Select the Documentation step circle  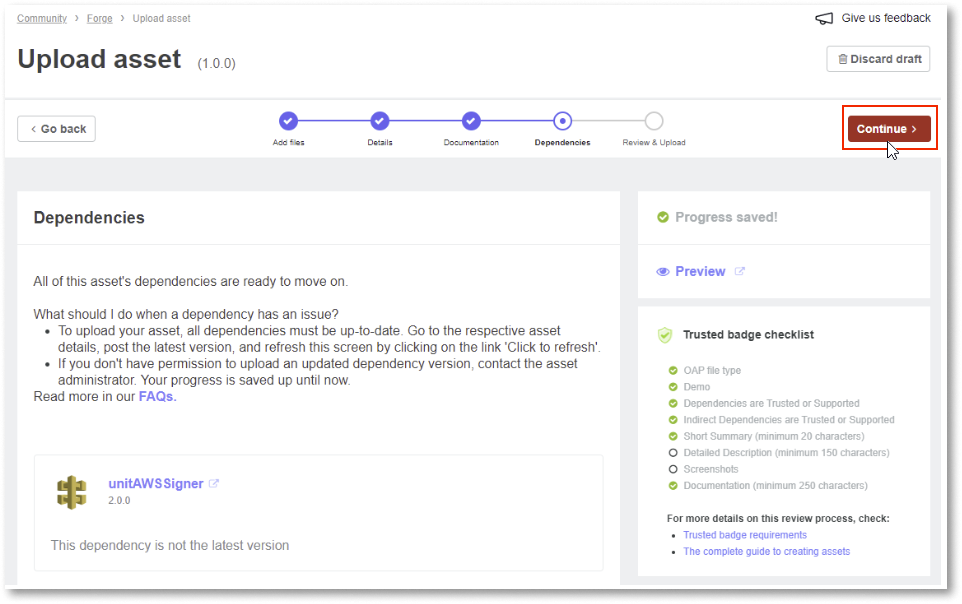[471, 121]
